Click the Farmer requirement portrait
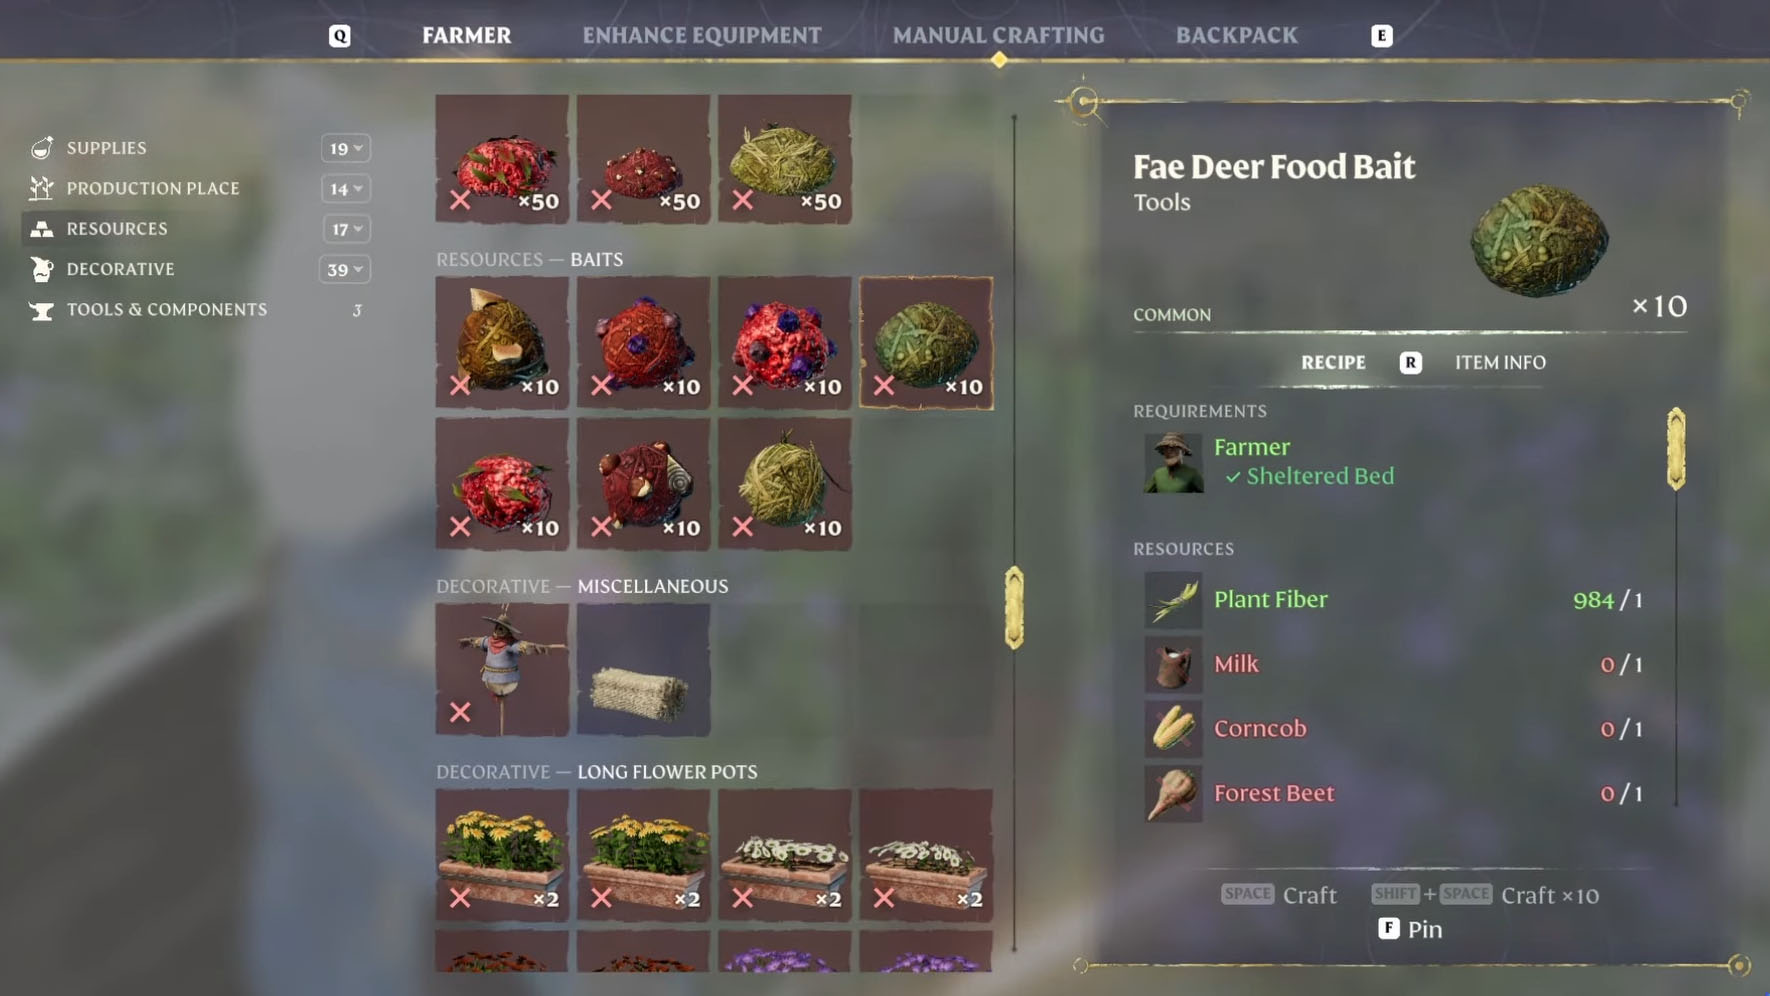The width and height of the screenshot is (1770, 996). (1173, 463)
